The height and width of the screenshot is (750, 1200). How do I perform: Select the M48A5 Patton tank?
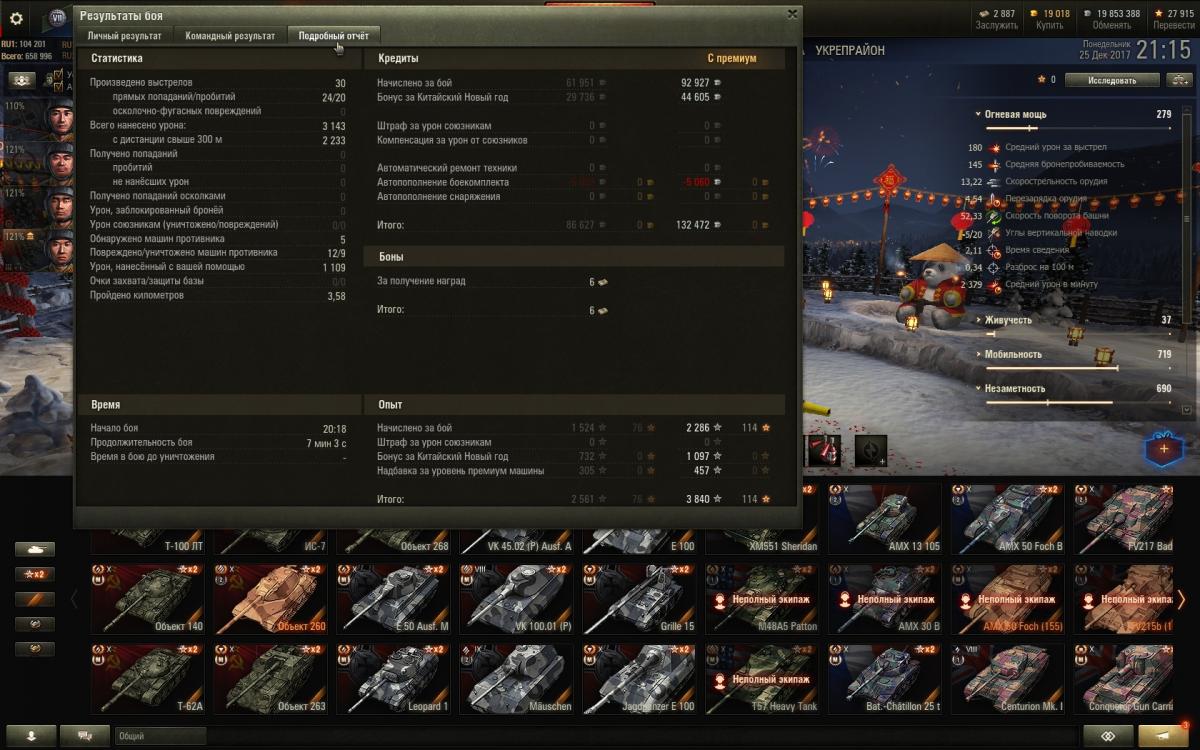coord(763,598)
